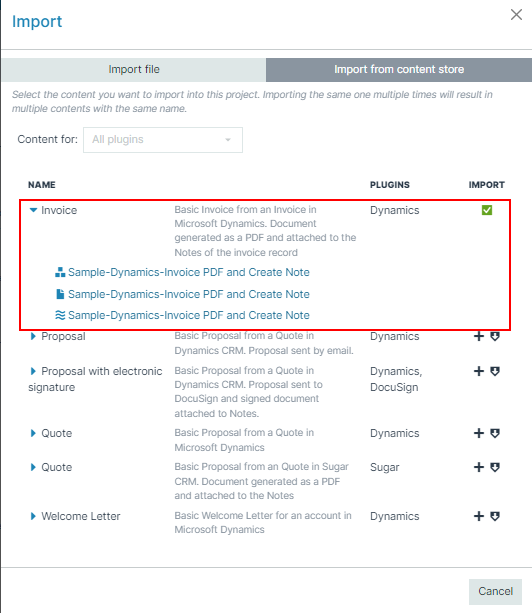Viewport: 532px width, 613px height.
Task: Click the plus icon for Sugar Quote
Action: pos(479,467)
